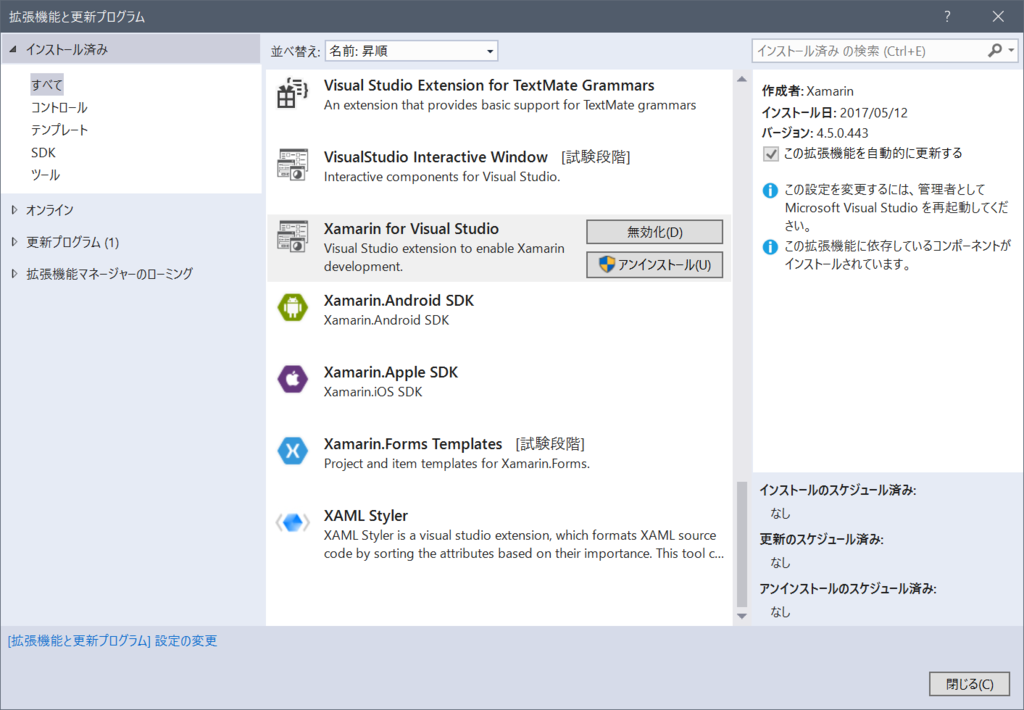Click the info icon beside この設定を変更するには

point(770,190)
